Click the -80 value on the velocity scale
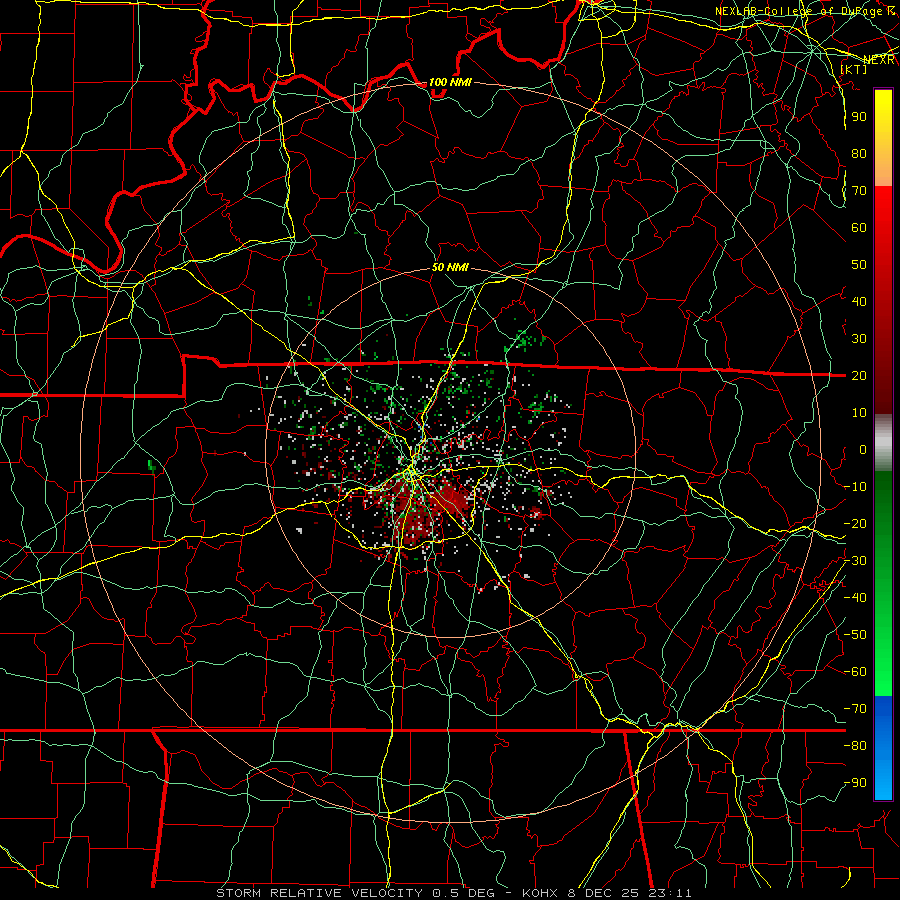The image size is (900, 900). (x=855, y=746)
